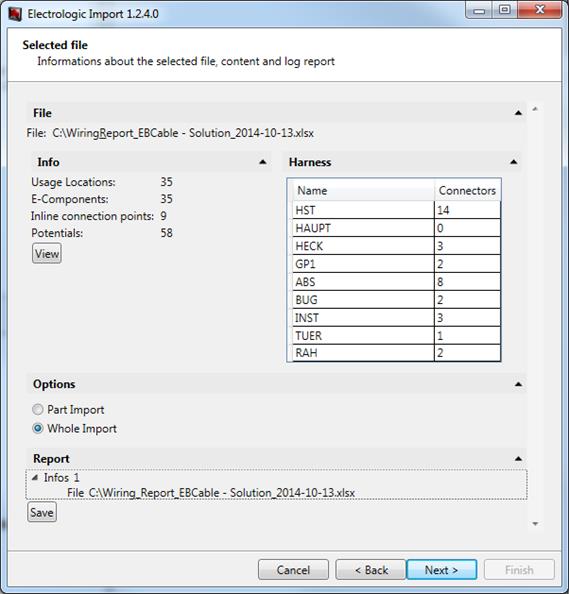The width and height of the screenshot is (569, 594).
Task: Sort harness table by Connectors header
Action: [x=467, y=190]
